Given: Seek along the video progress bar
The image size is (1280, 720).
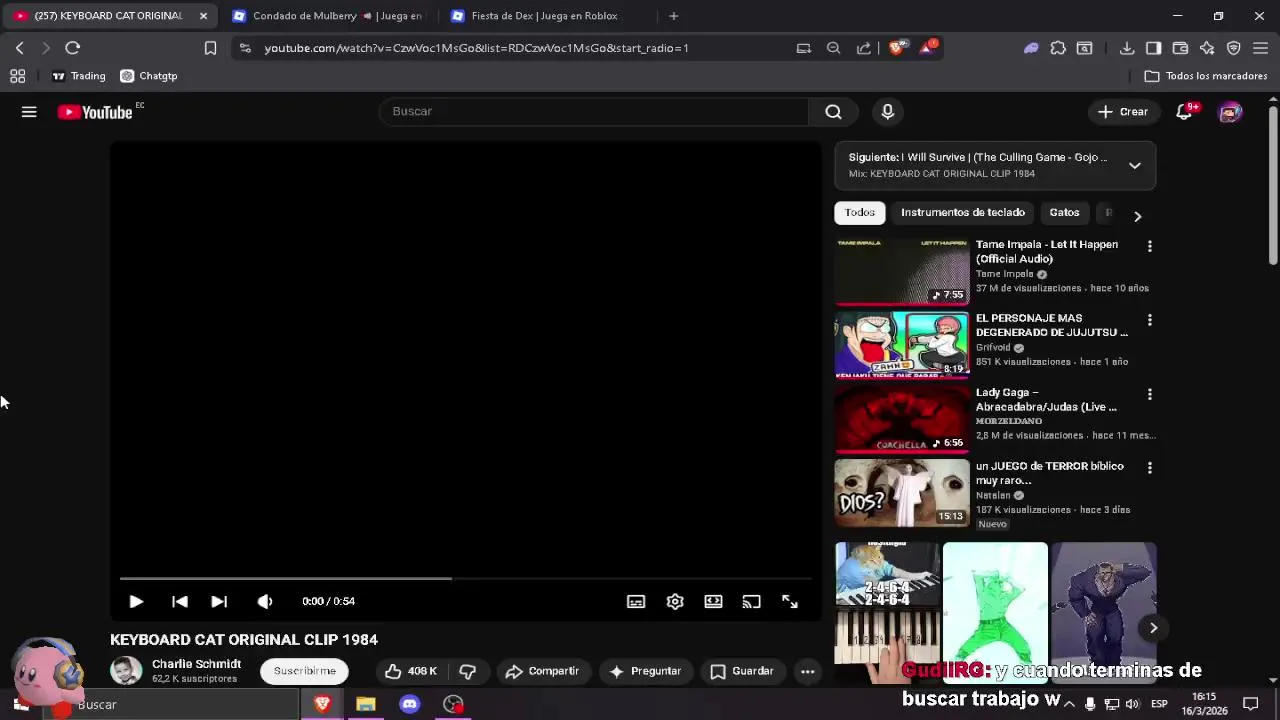Looking at the screenshot, I should click(x=465, y=578).
